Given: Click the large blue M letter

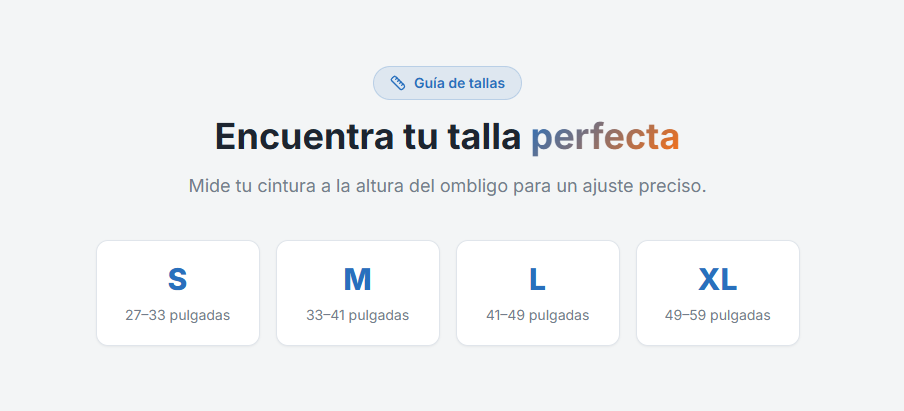Looking at the screenshot, I should [x=357, y=279].
